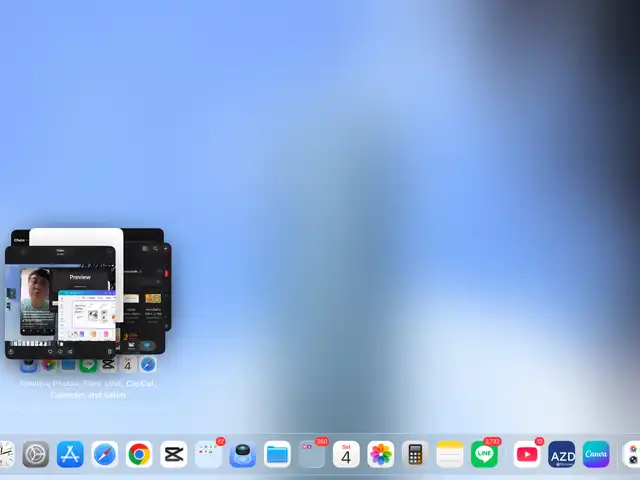This screenshot has width=640, height=480.
Task: Open Settings from the dock
Action: [x=36, y=455]
